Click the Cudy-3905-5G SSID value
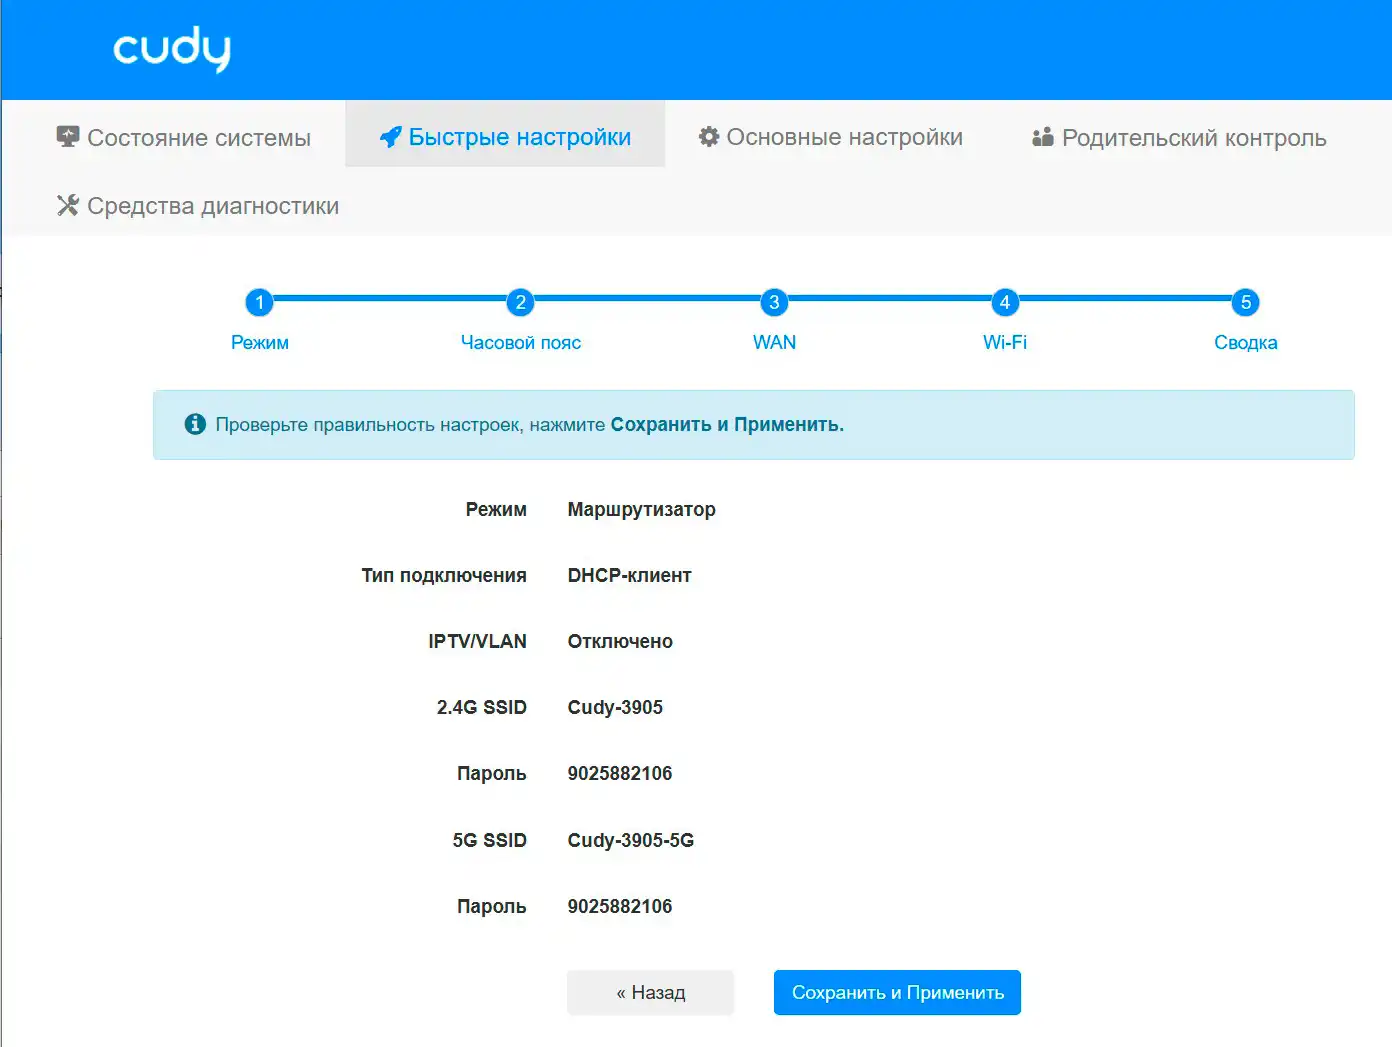The height and width of the screenshot is (1047, 1392). click(631, 840)
